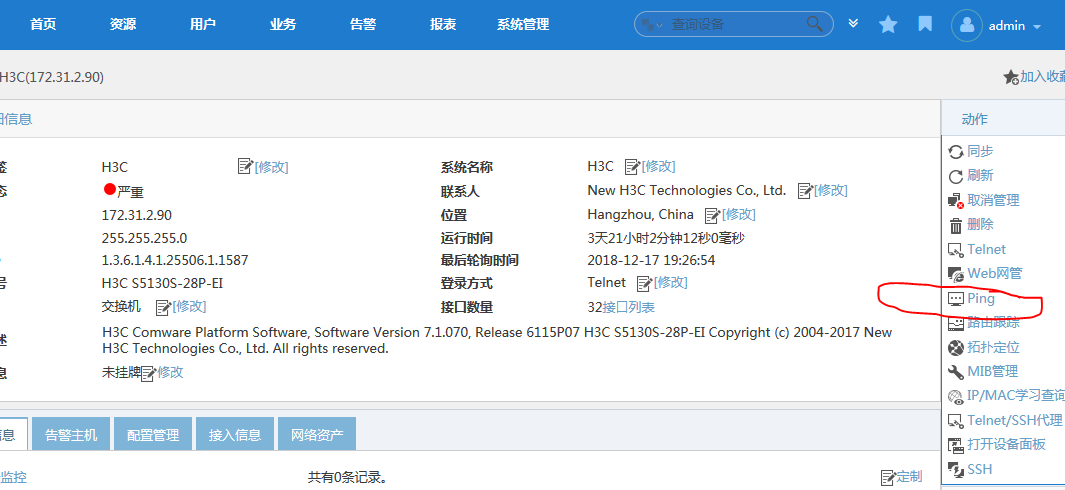Click the 取消管理 link
1065x490 pixels.
(993, 200)
